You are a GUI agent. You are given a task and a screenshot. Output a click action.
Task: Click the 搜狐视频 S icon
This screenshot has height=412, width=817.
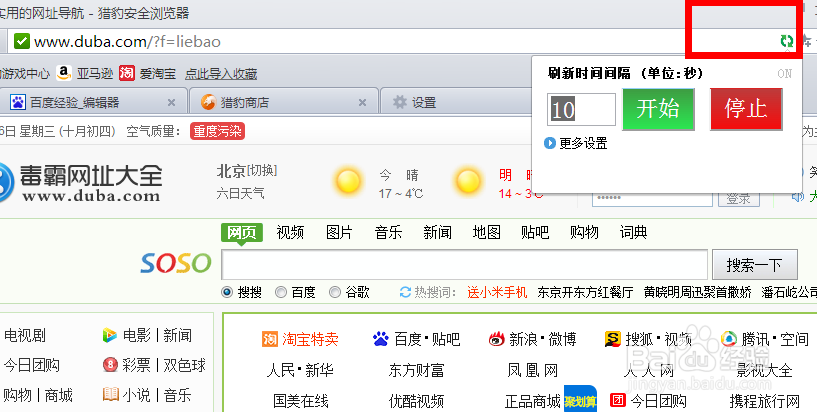[x=612, y=340]
